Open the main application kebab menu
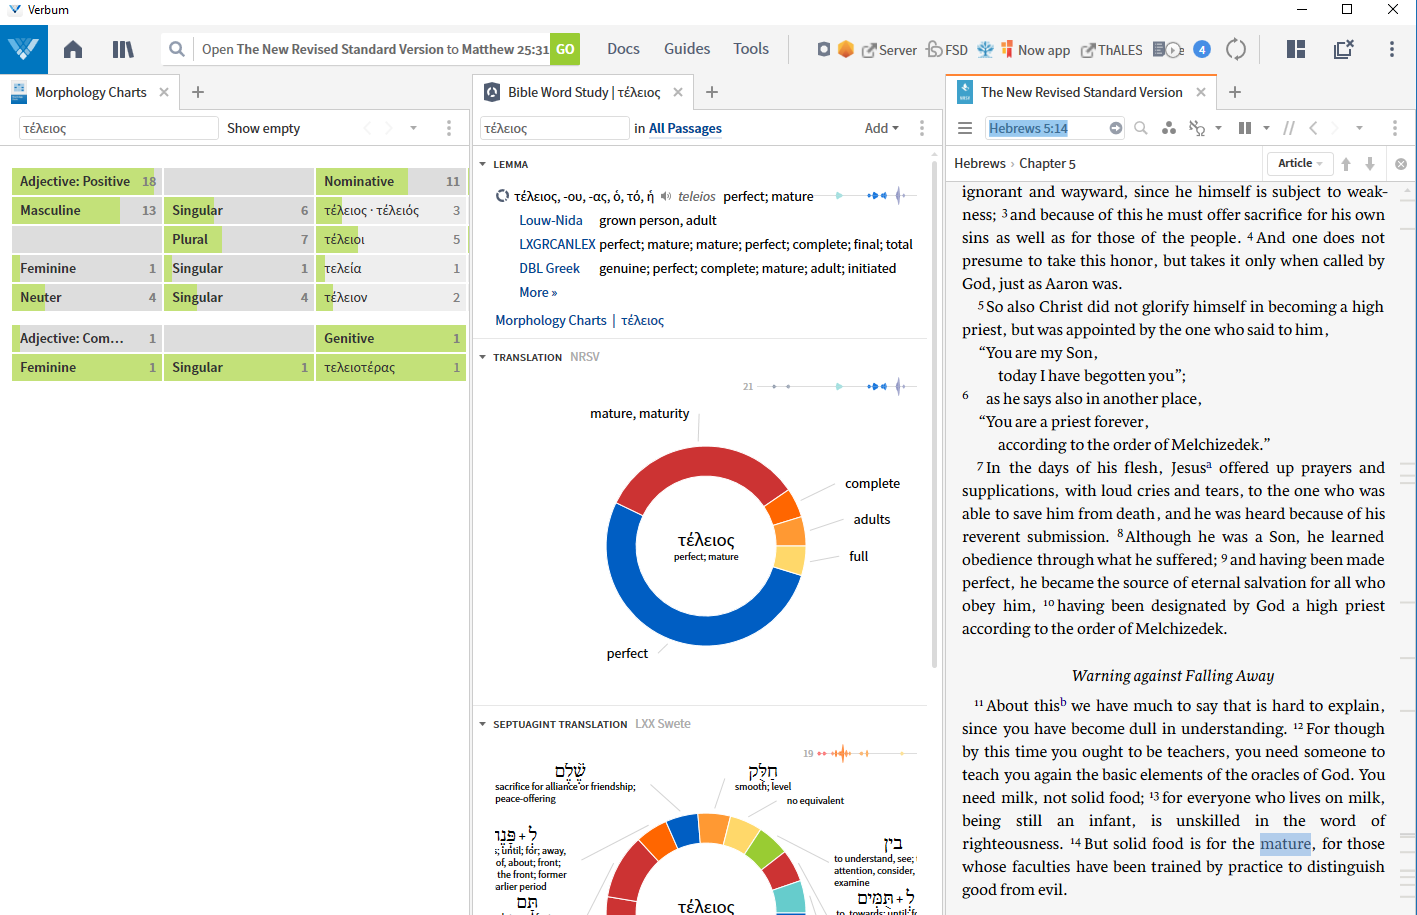The image size is (1417, 915). tap(1392, 49)
